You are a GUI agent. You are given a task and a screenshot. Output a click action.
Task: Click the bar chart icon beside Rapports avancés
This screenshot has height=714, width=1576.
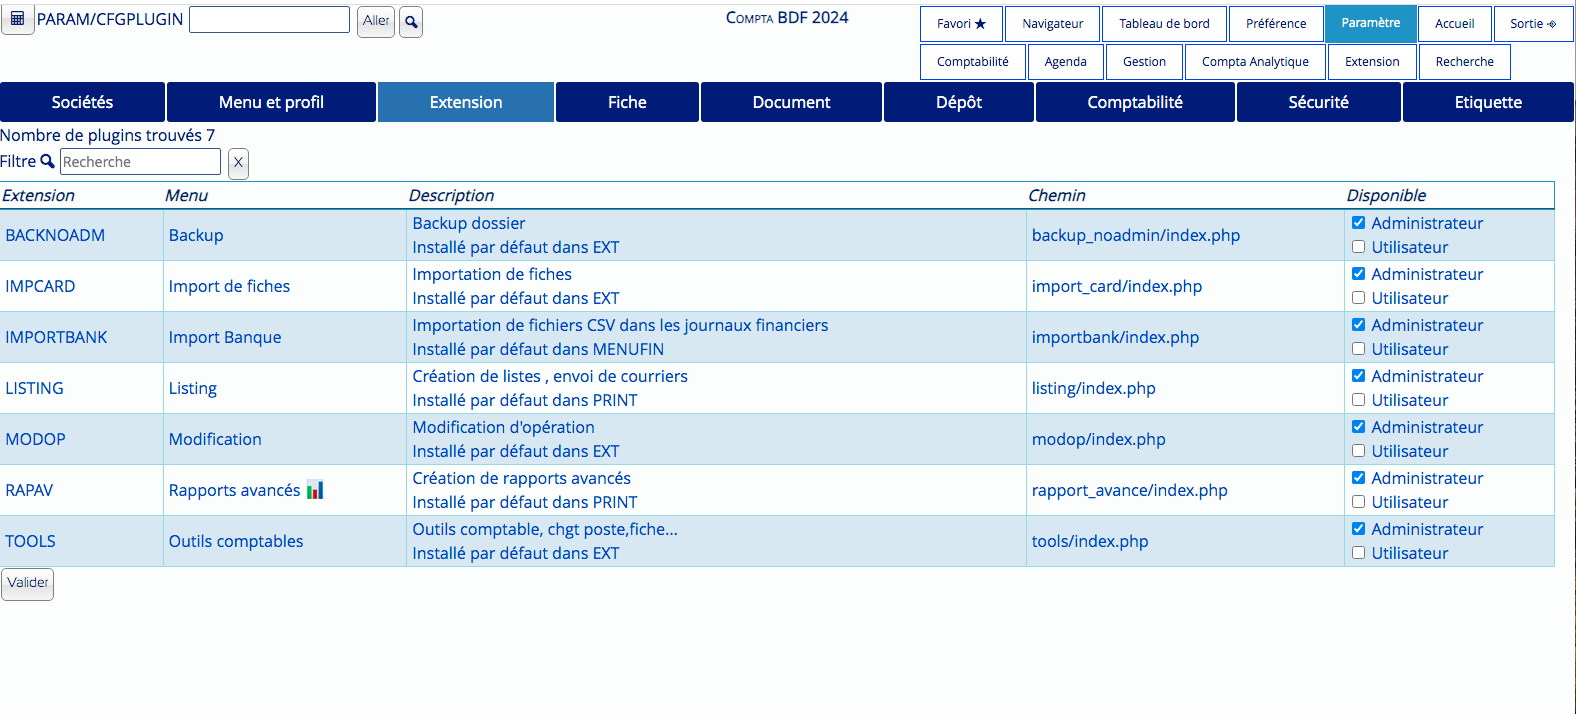click(x=315, y=490)
